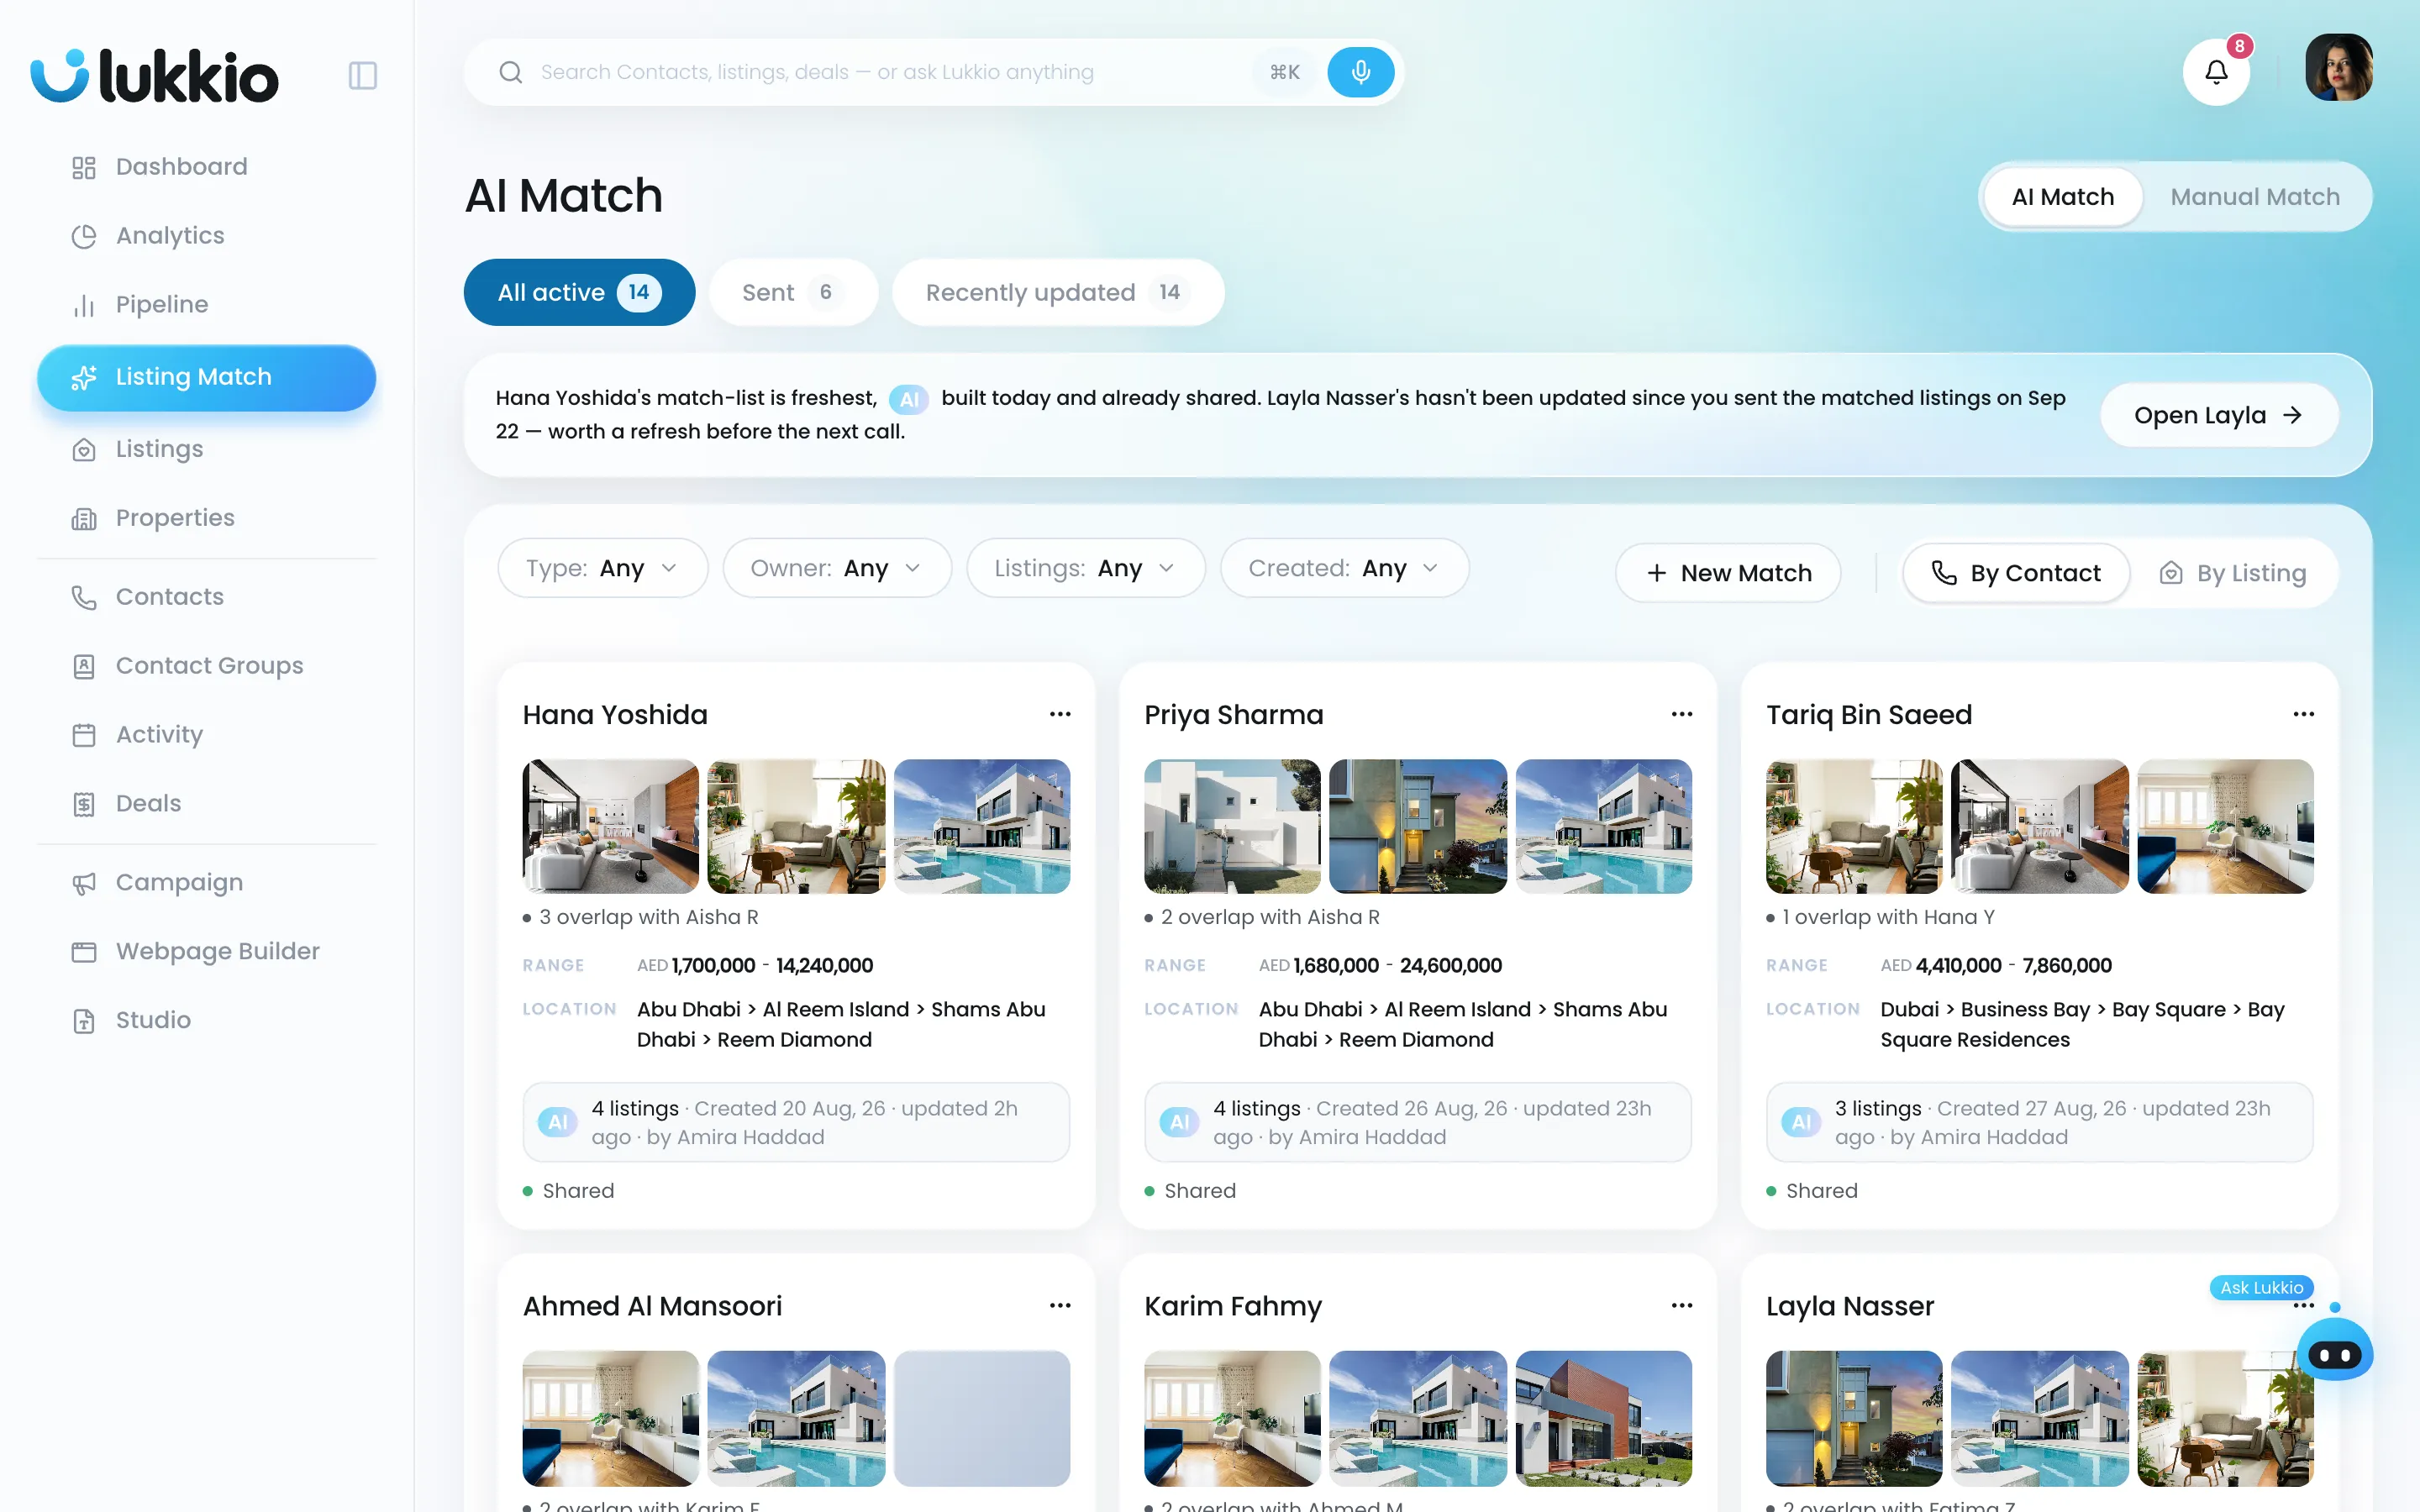Click the Campaign megaphone icon
Image resolution: width=2420 pixels, height=1512 pixels.
coord(84,884)
